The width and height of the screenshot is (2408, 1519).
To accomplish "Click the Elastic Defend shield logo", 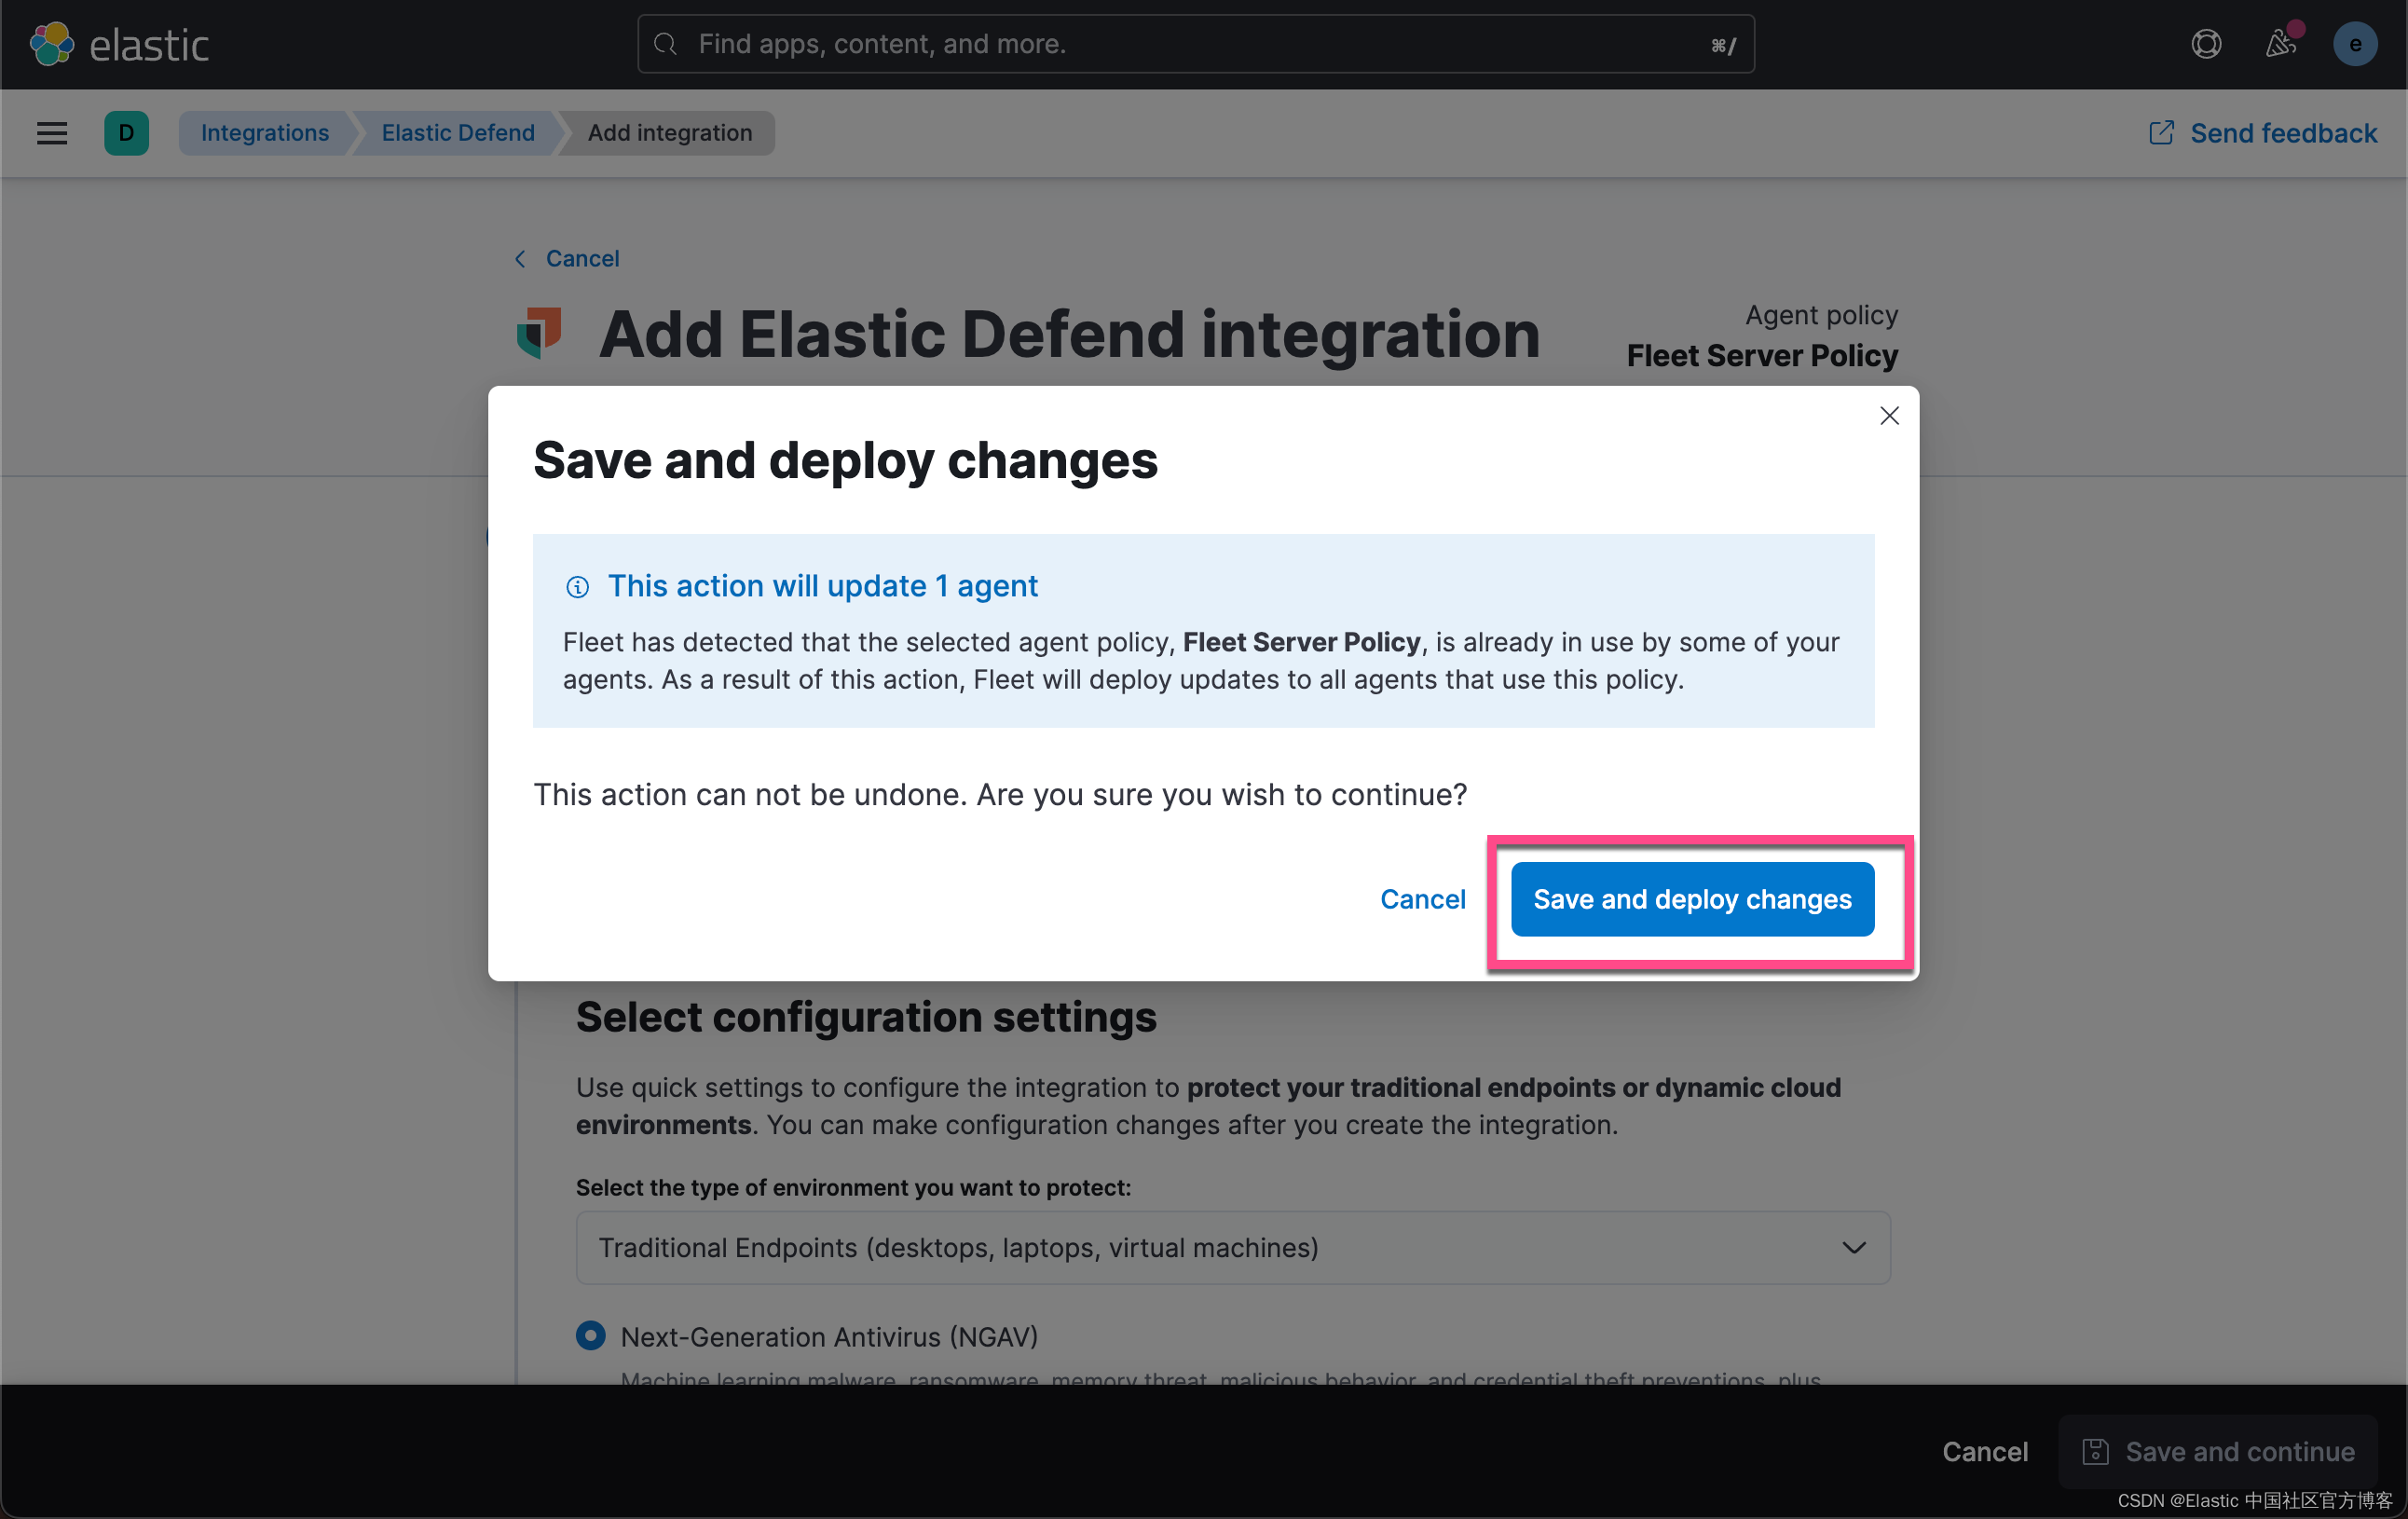I will [539, 332].
